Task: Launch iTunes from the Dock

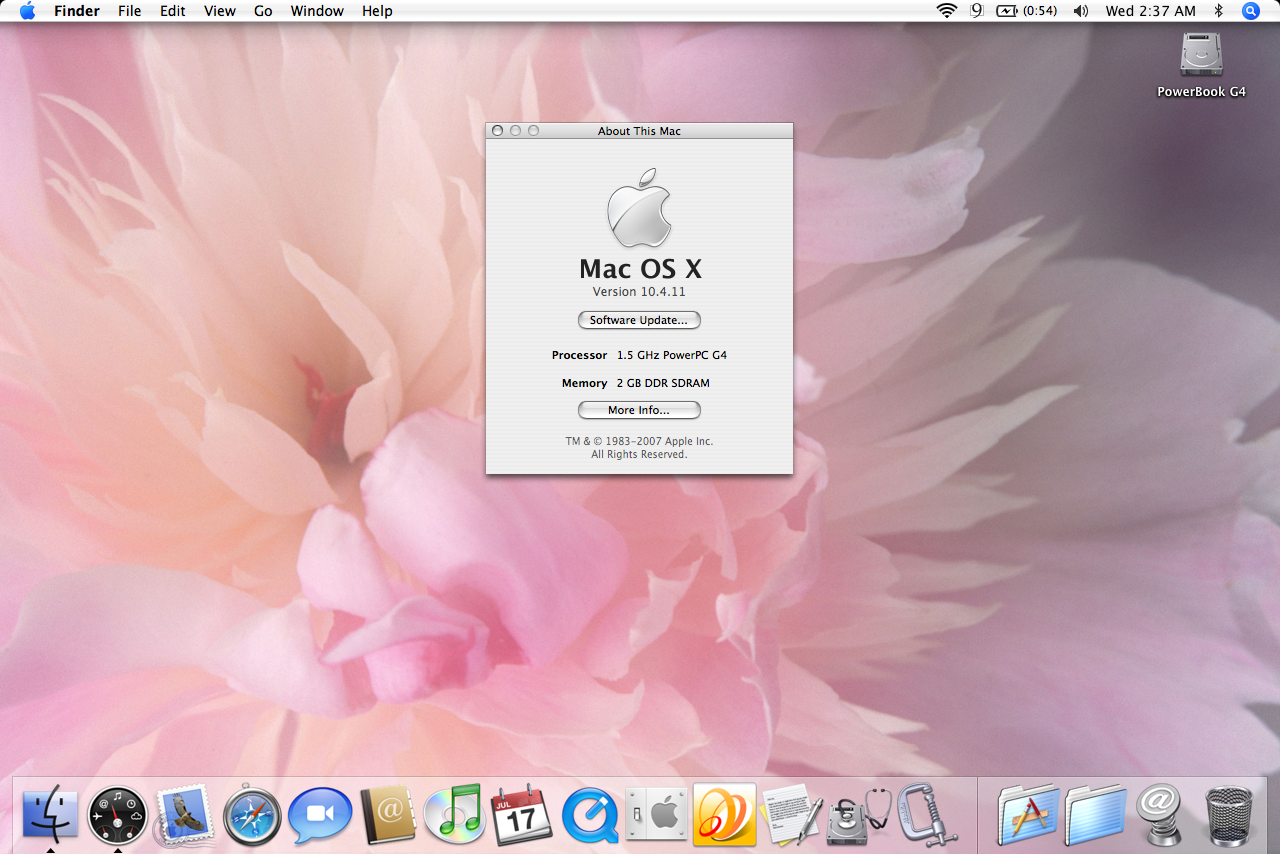Action: point(454,814)
